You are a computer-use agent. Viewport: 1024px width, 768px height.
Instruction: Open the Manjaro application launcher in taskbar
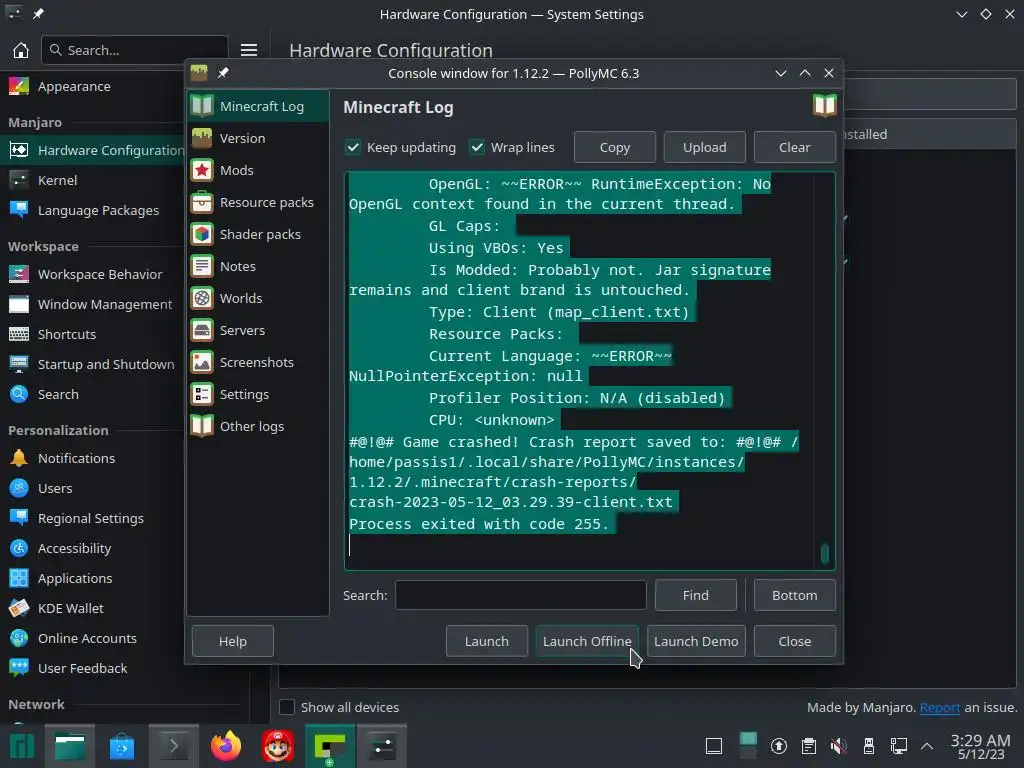click(21, 746)
